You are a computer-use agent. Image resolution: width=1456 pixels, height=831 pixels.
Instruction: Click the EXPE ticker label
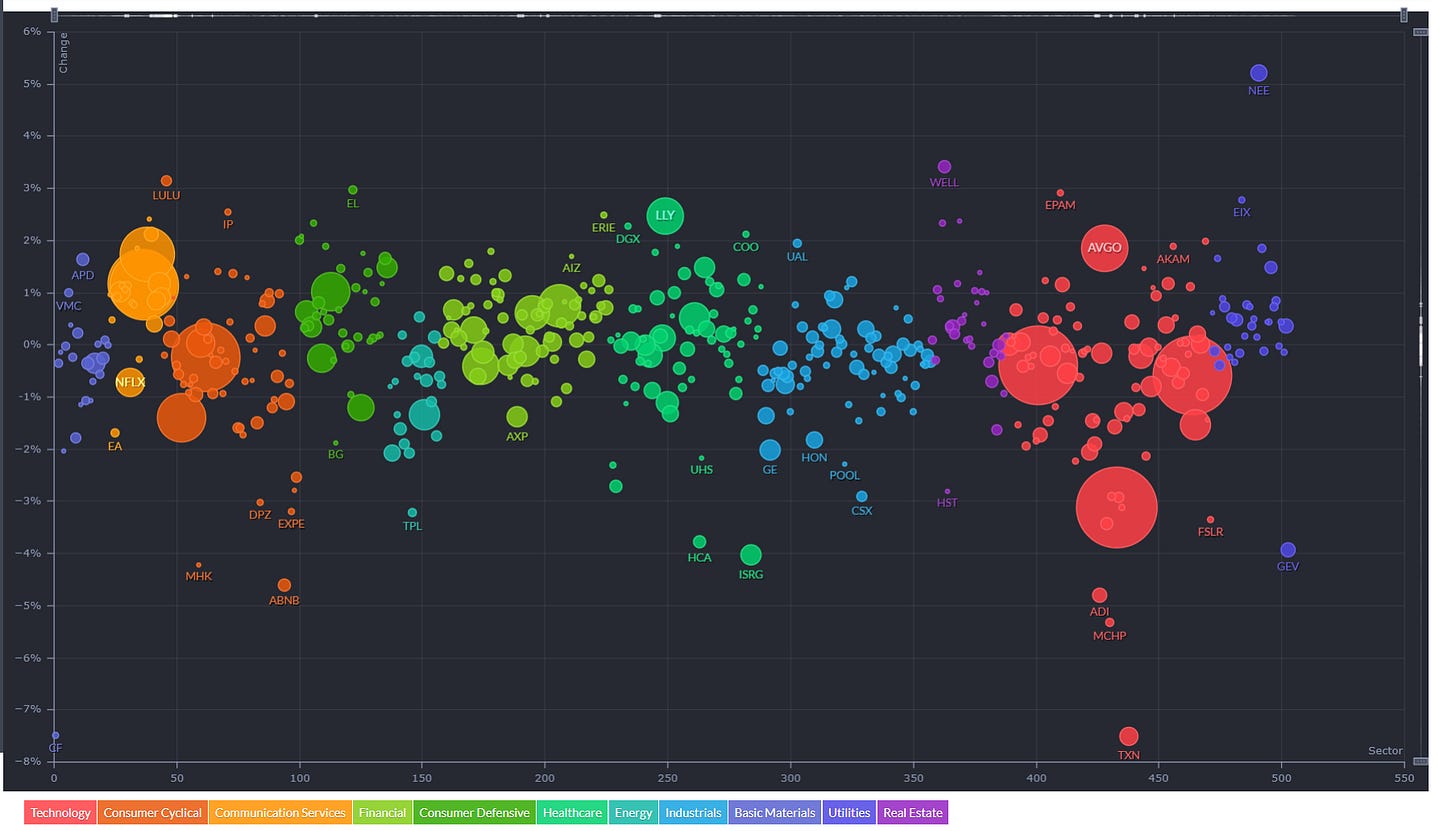291,523
